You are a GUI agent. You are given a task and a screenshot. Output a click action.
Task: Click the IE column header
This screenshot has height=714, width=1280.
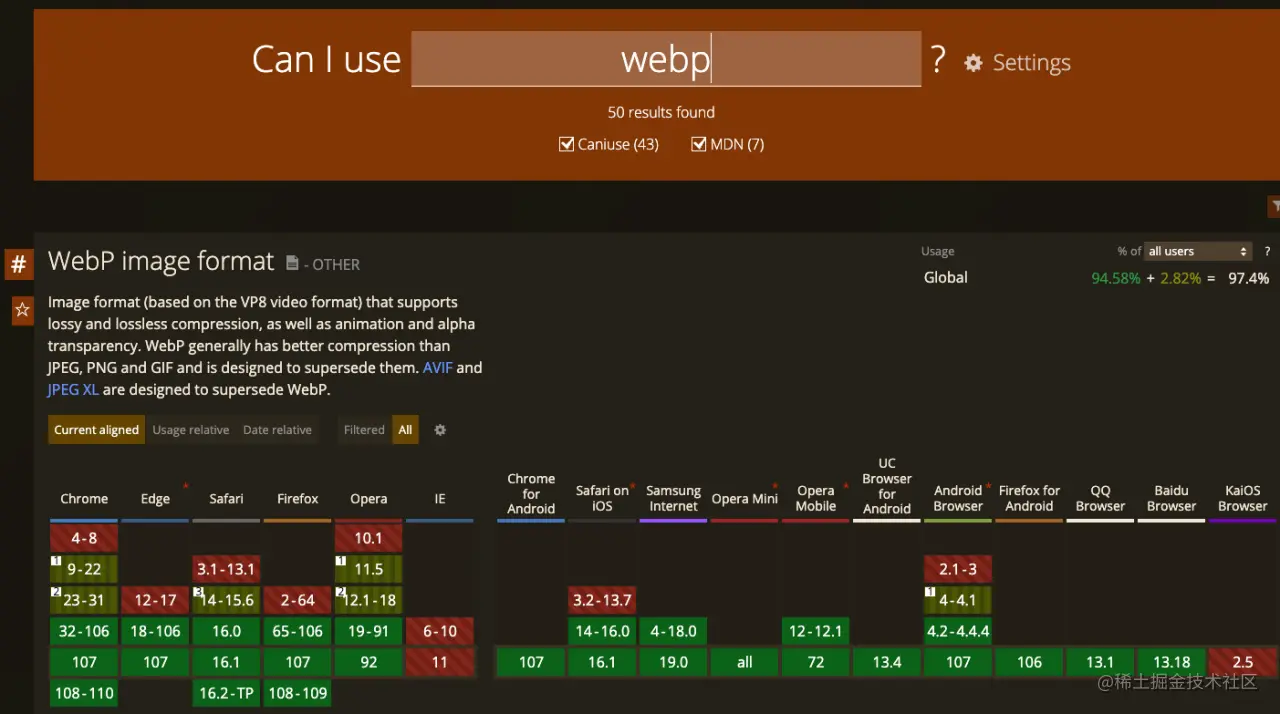440,499
